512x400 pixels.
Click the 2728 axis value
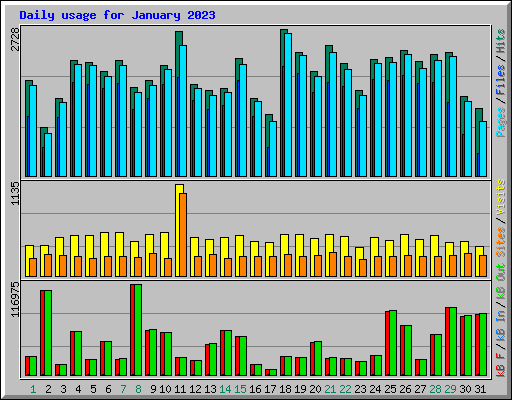click(x=15, y=39)
